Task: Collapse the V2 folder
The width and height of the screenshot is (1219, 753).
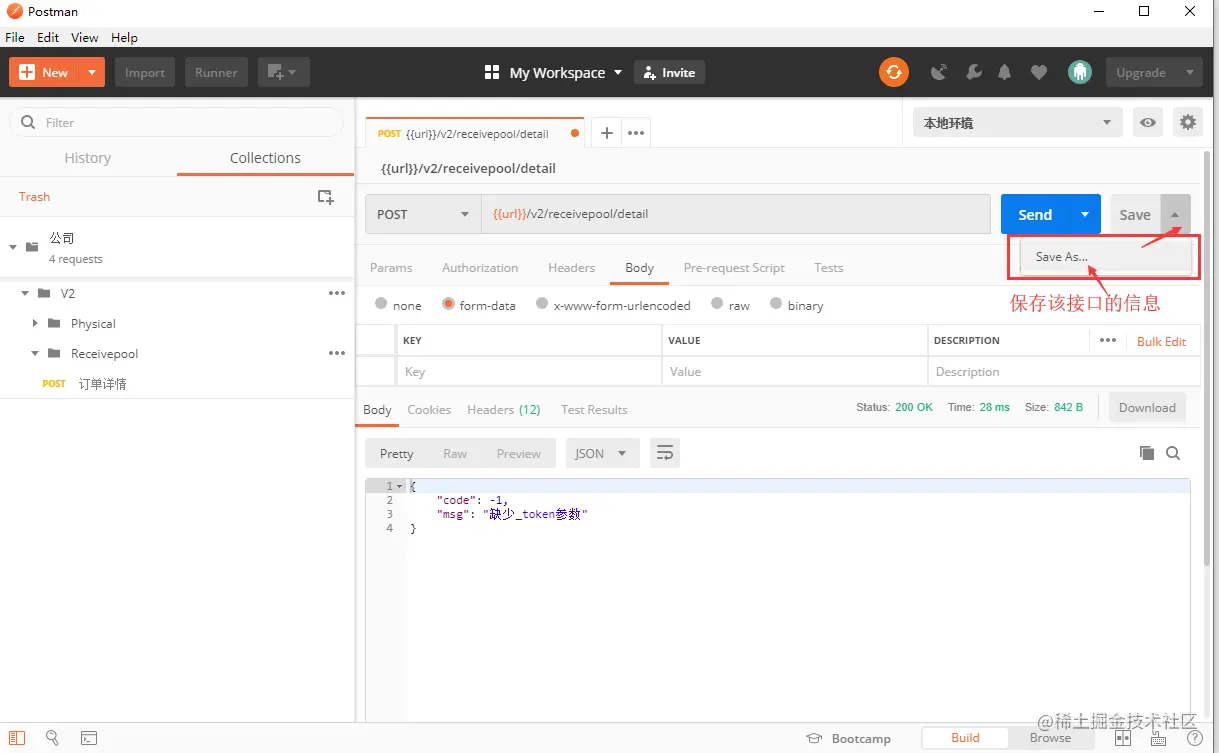Action: pos(25,293)
